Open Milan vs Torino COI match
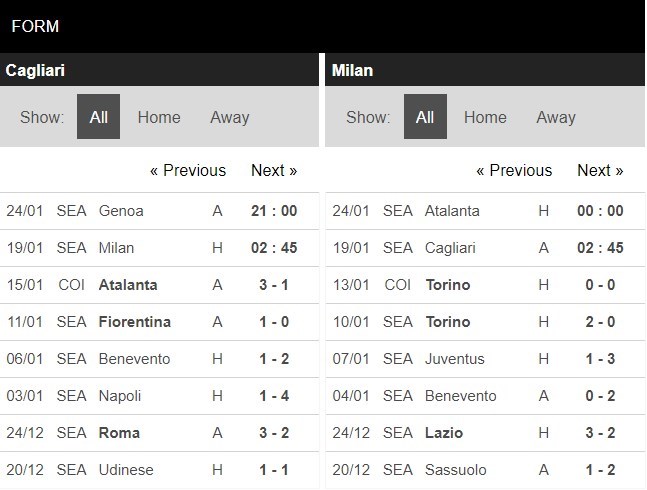The width and height of the screenshot is (647, 490). coord(485,285)
